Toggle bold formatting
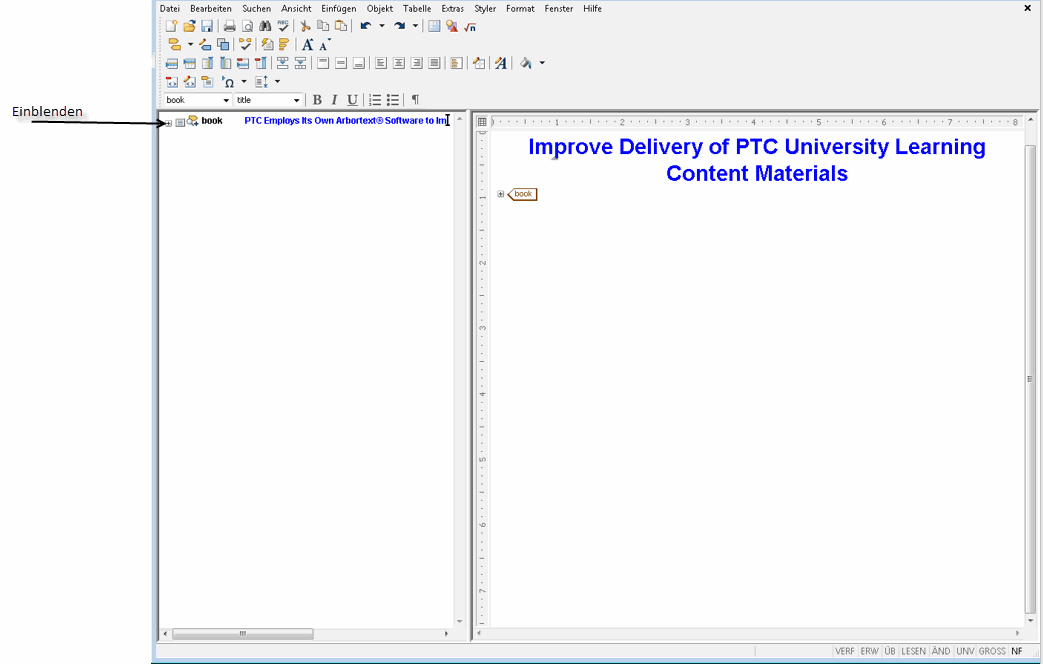 coord(317,100)
